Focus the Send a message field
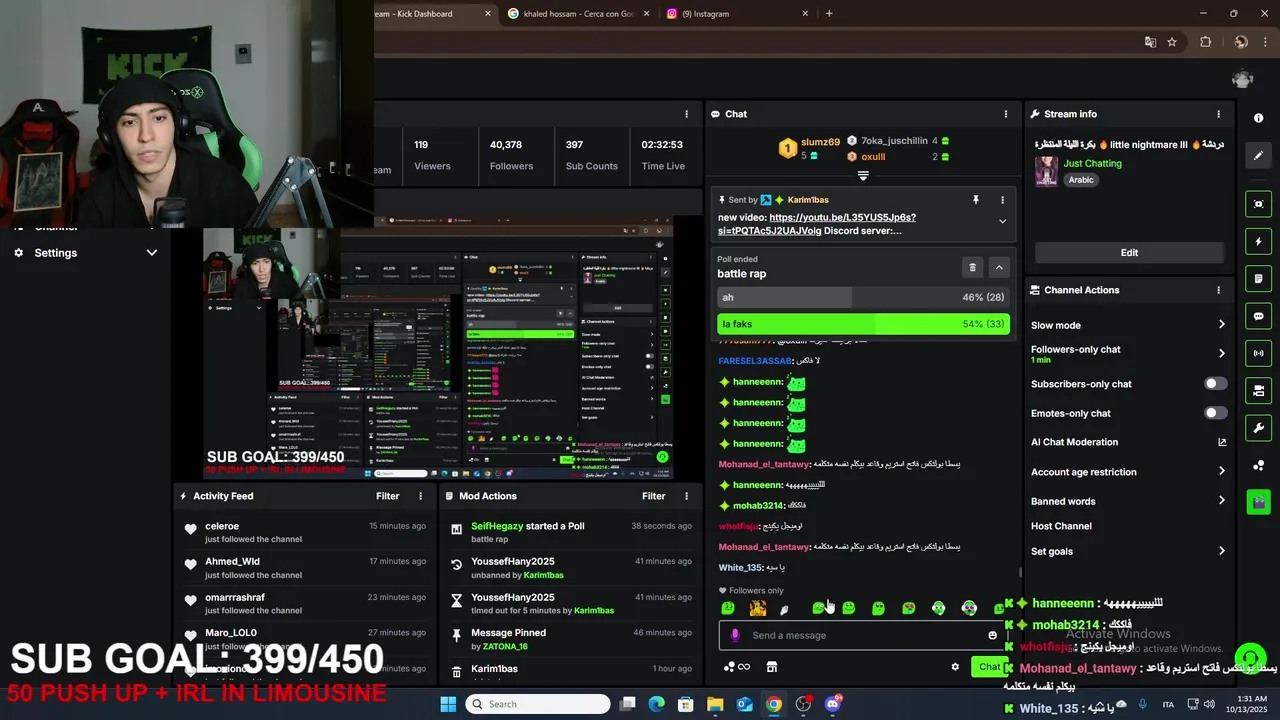The width and height of the screenshot is (1280, 720). (x=865, y=635)
